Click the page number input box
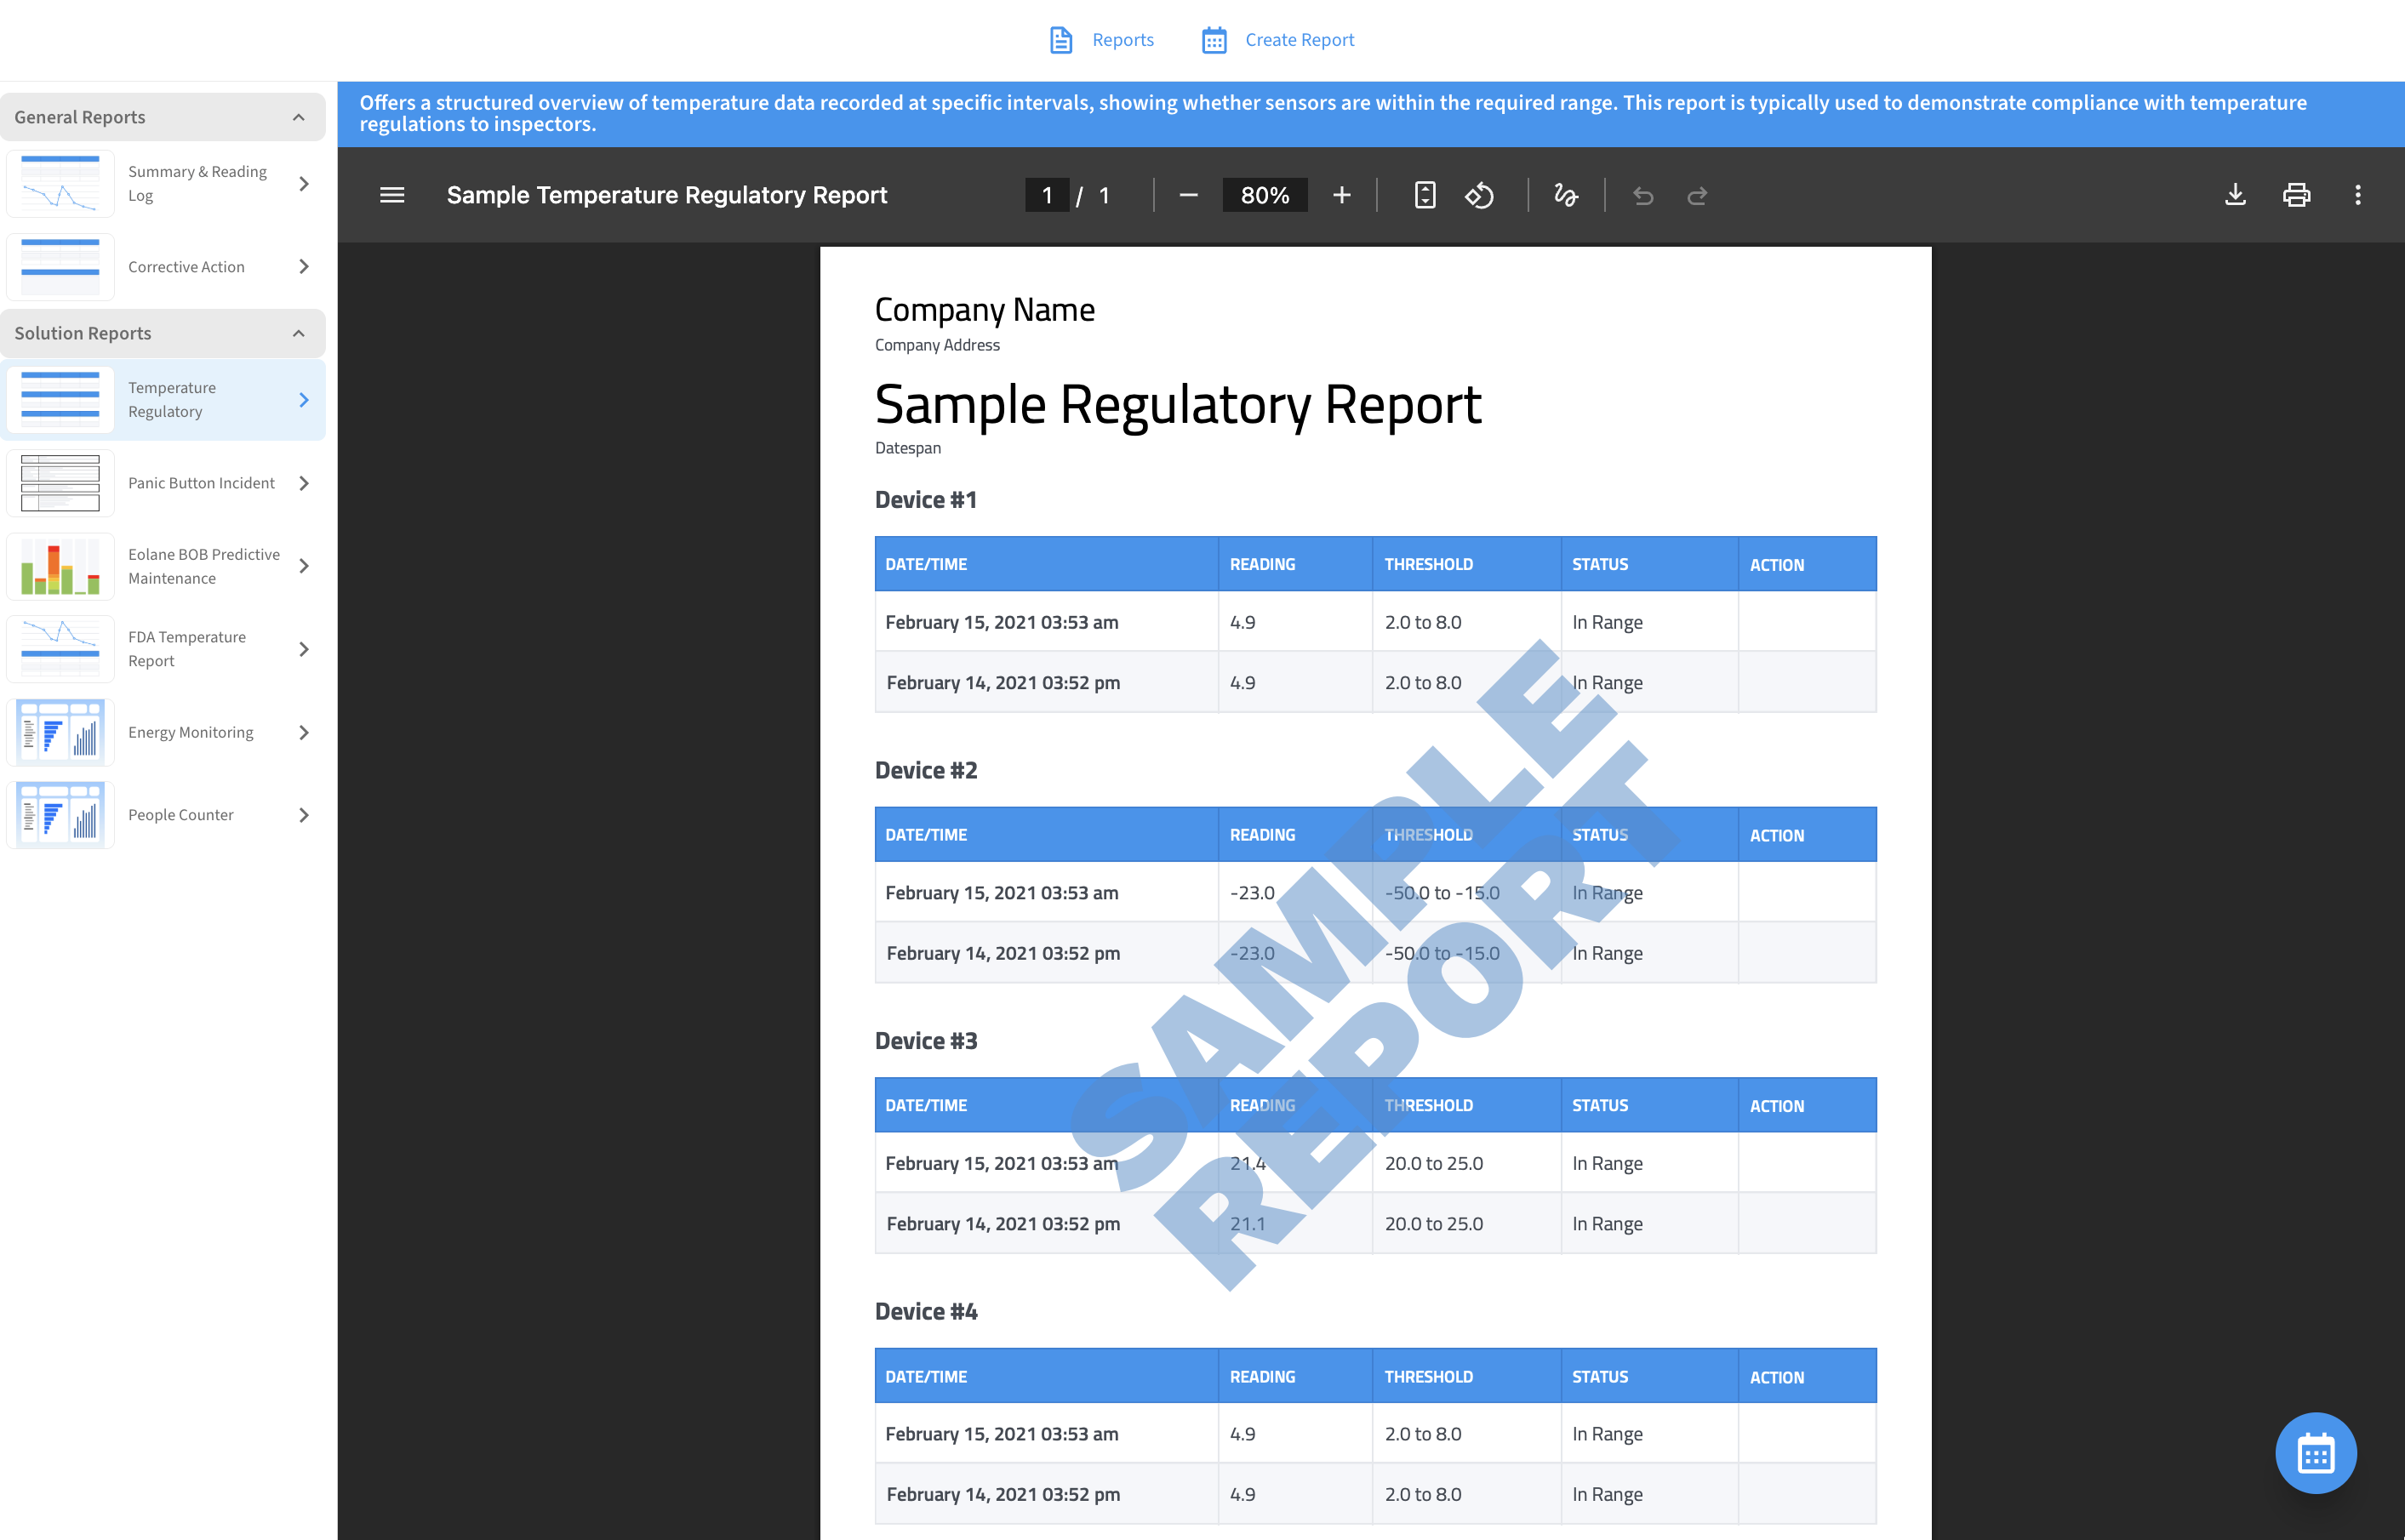This screenshot has width=2405, height=1540. (1046, 195)
